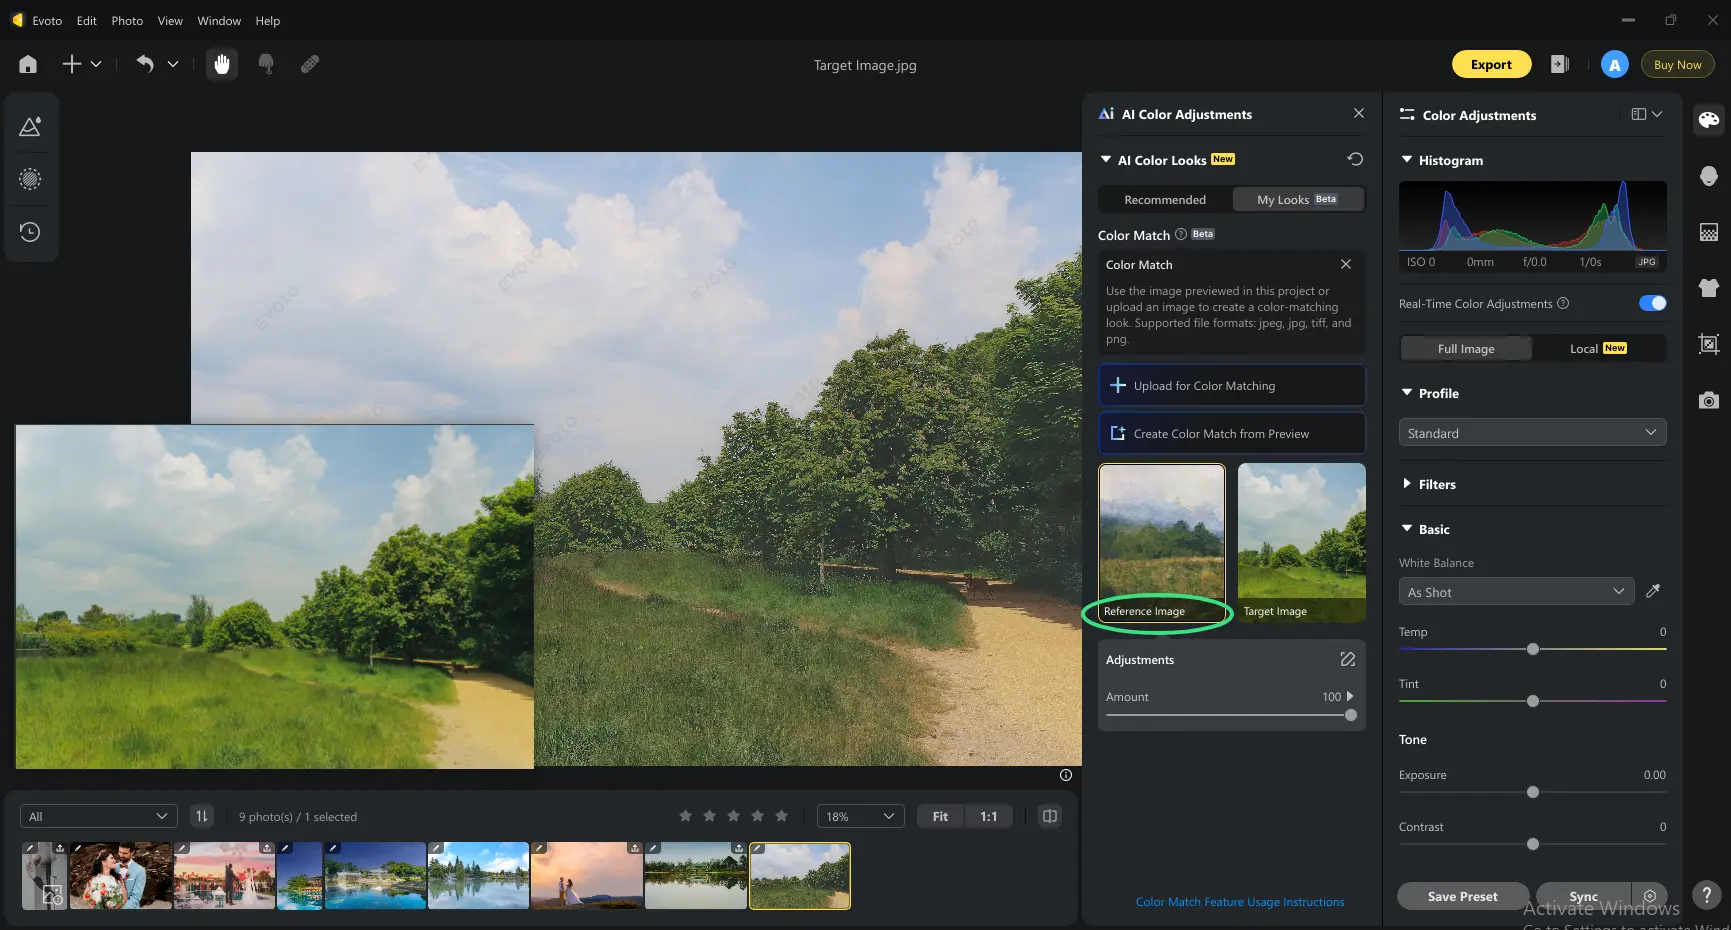Open sync settings gear icon
Viewport: 1731px width, 930px height.
pos(1650,896)
